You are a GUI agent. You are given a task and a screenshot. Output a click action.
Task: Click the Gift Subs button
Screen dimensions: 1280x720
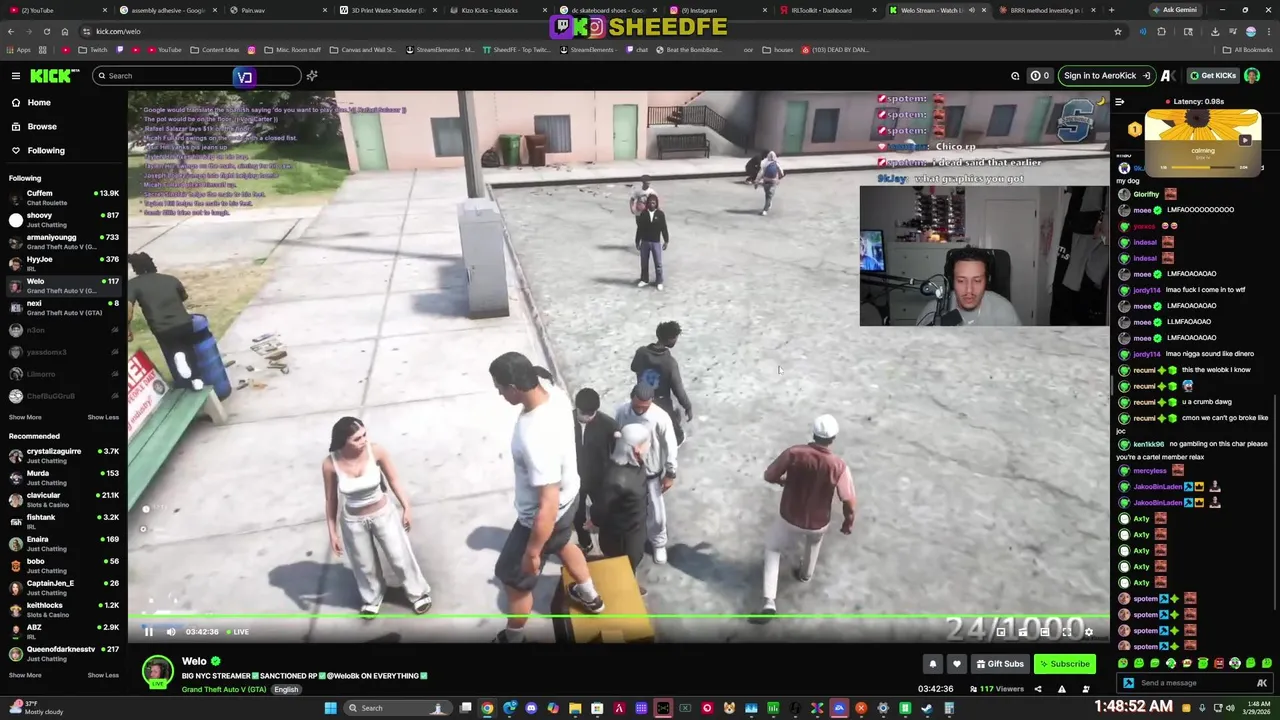click(1000, 664)
